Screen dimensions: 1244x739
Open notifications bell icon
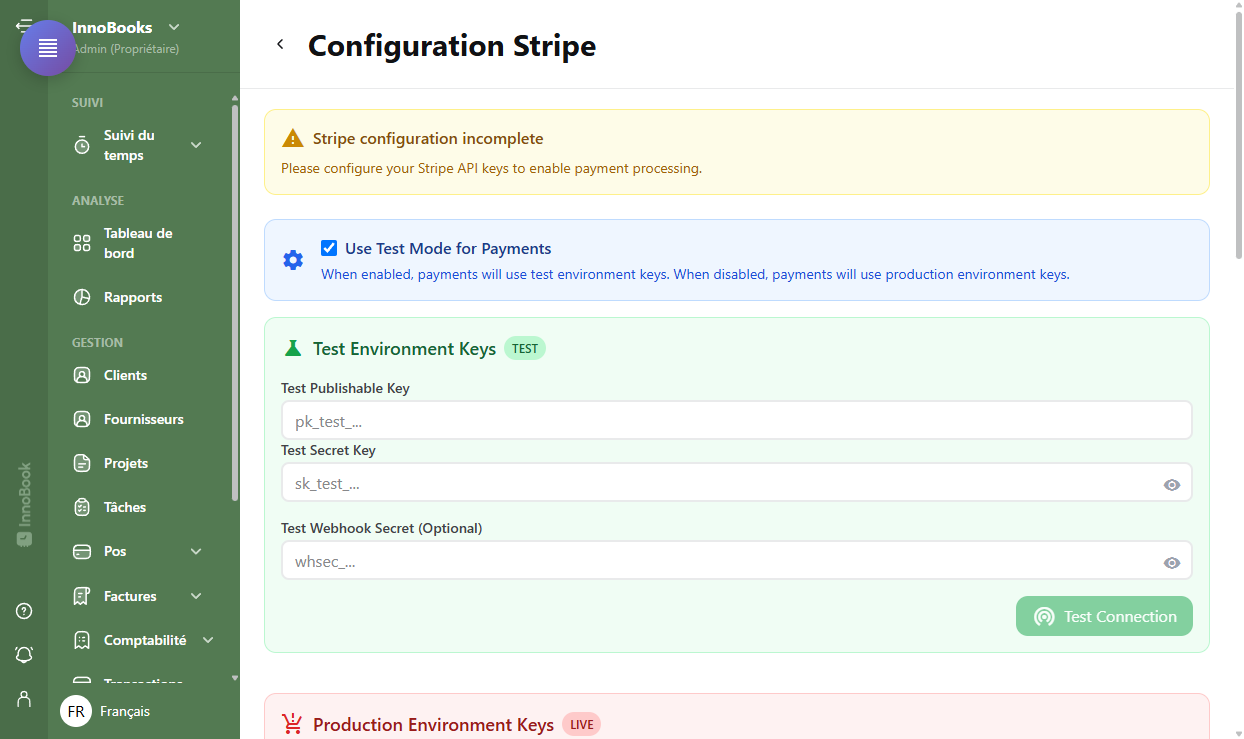click(x=24, y=654)
